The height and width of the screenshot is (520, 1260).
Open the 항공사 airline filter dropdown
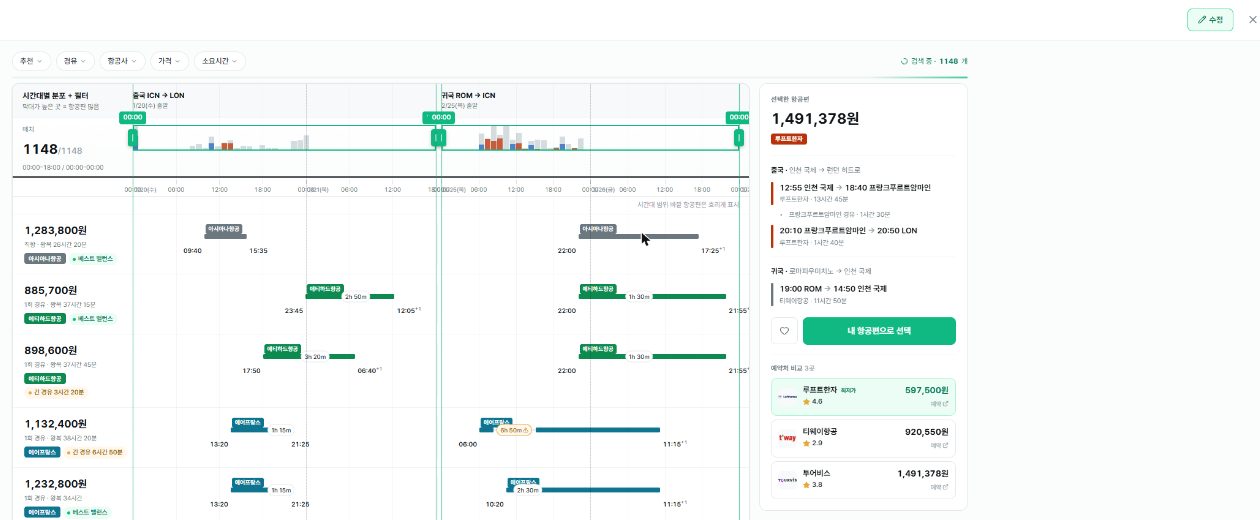[x=123, y=61]
